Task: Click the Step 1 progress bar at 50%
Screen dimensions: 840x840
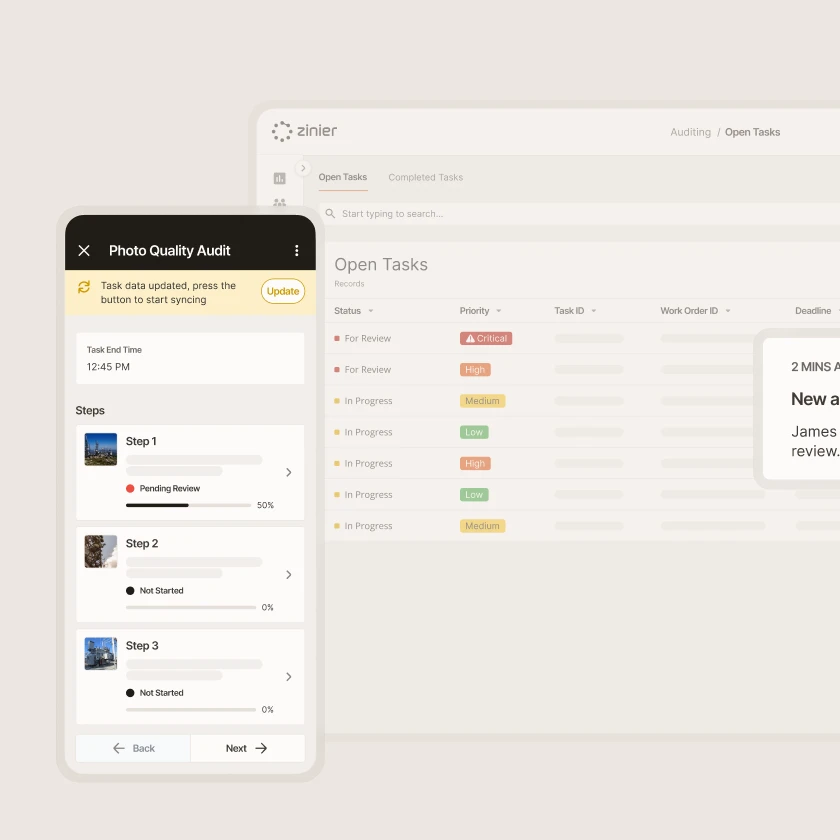Action: click(189, 505)
